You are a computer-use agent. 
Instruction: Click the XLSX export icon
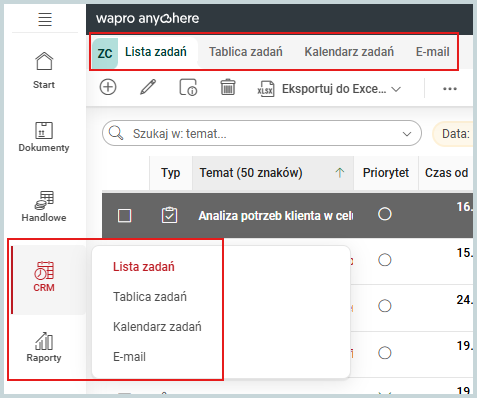tap(266, 89)
